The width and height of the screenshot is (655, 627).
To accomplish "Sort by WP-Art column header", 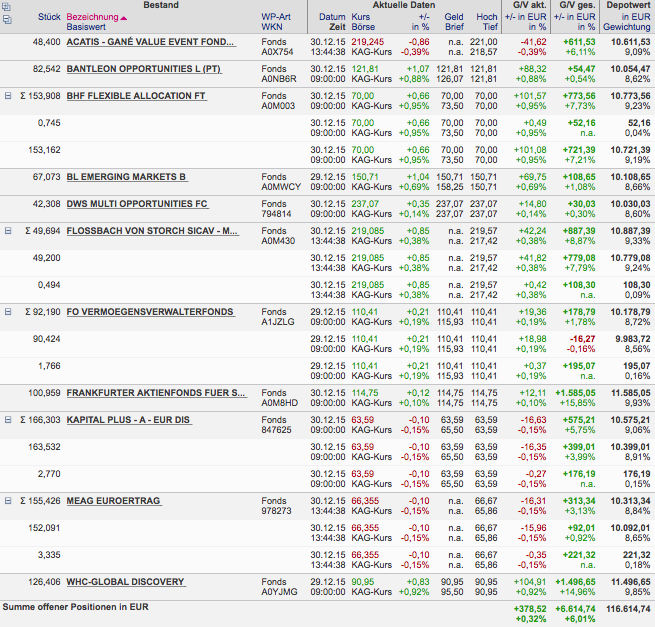I will 276,17.
